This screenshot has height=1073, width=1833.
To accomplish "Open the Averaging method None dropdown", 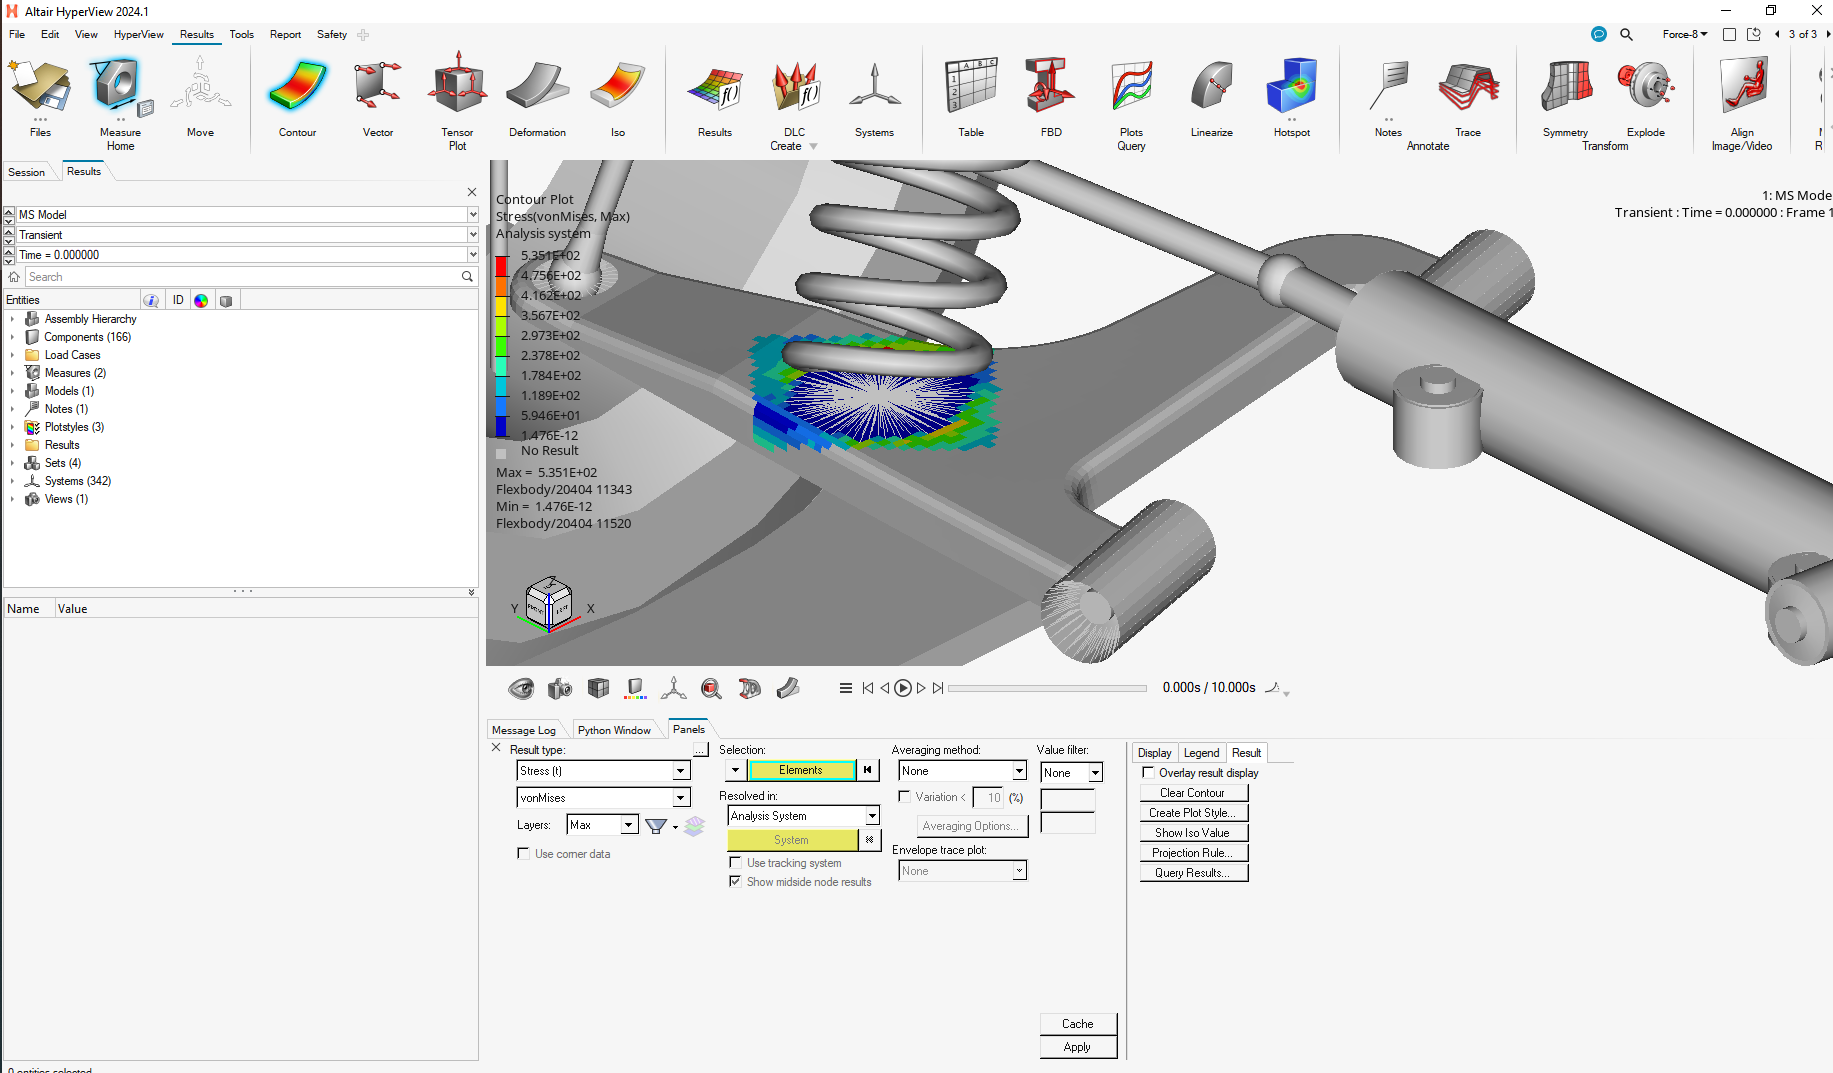I will [x=1019, y=771].
